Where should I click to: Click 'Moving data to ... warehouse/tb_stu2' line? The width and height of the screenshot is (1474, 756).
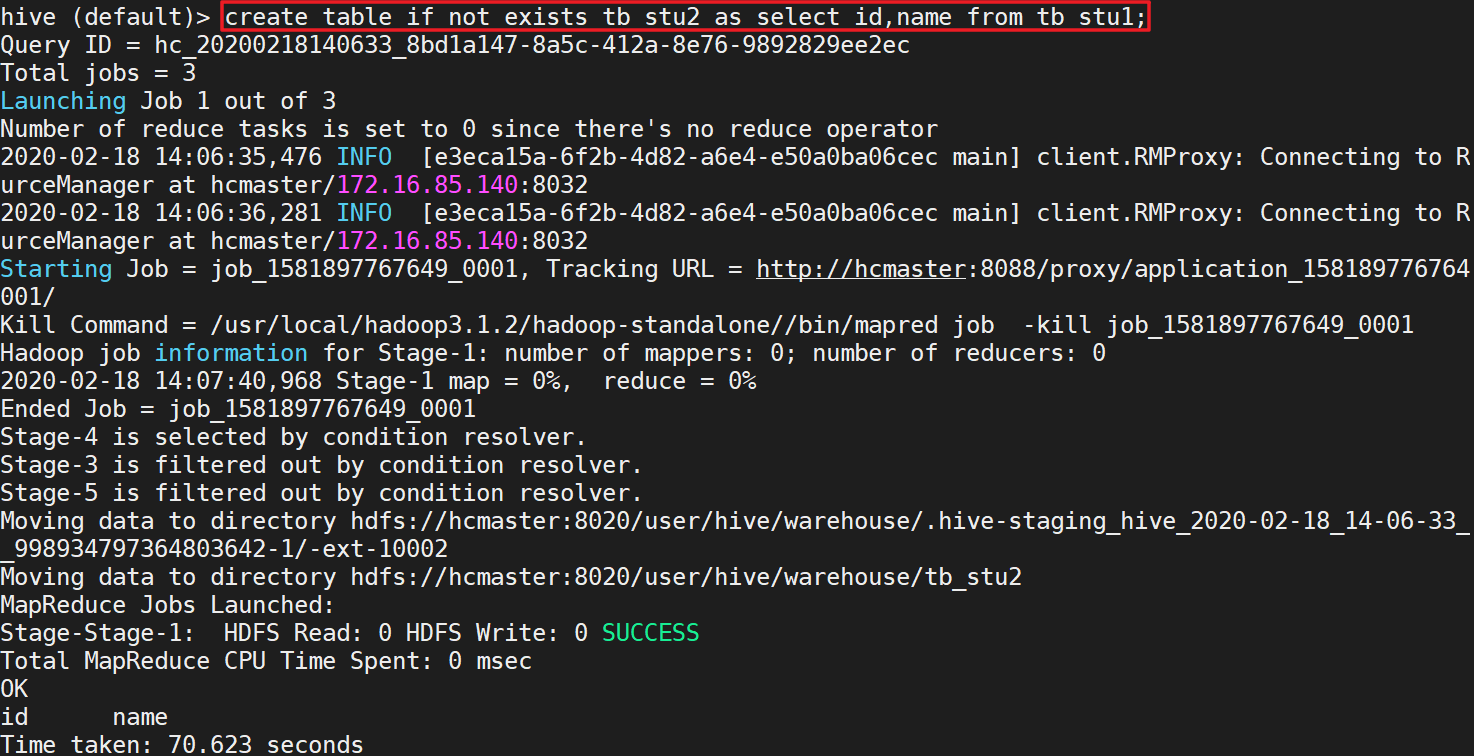coord(511,577)
